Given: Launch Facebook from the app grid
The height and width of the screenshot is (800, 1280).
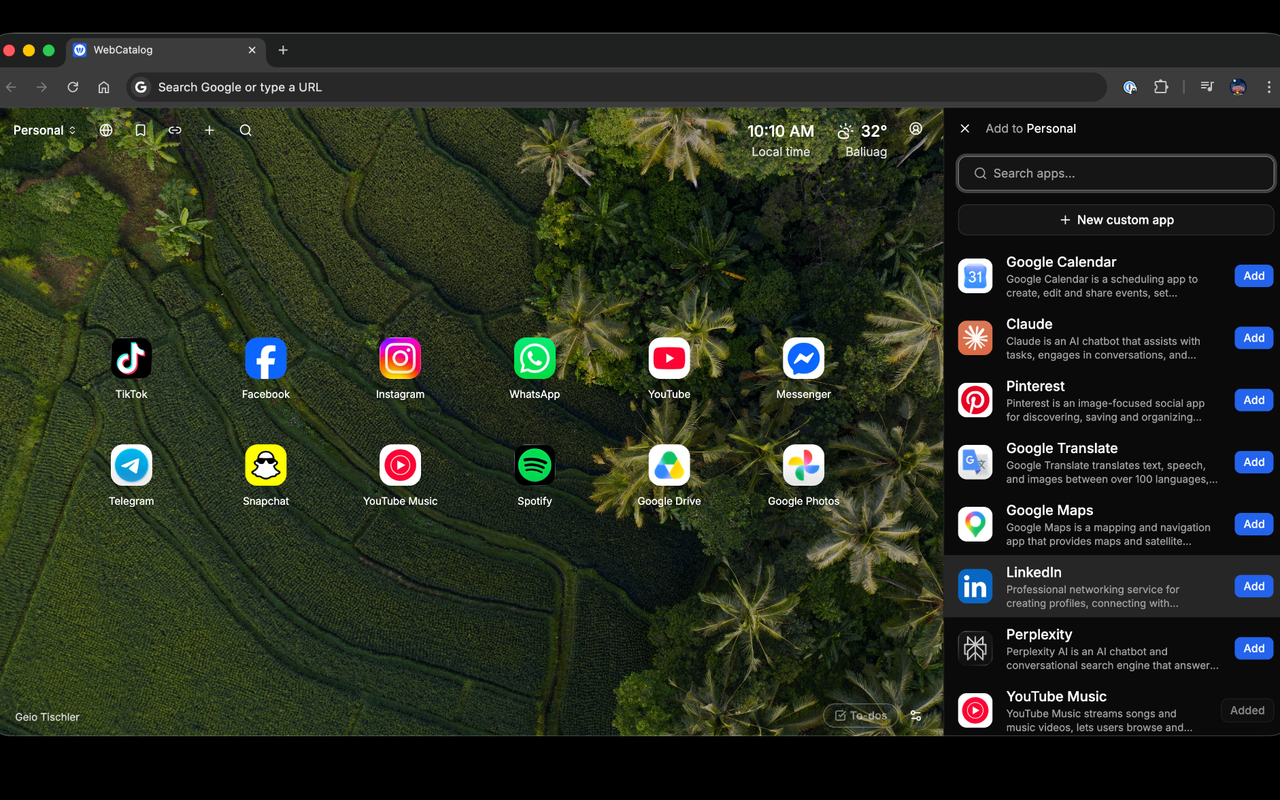Looking at the screenshot, I should click(266, 359).
